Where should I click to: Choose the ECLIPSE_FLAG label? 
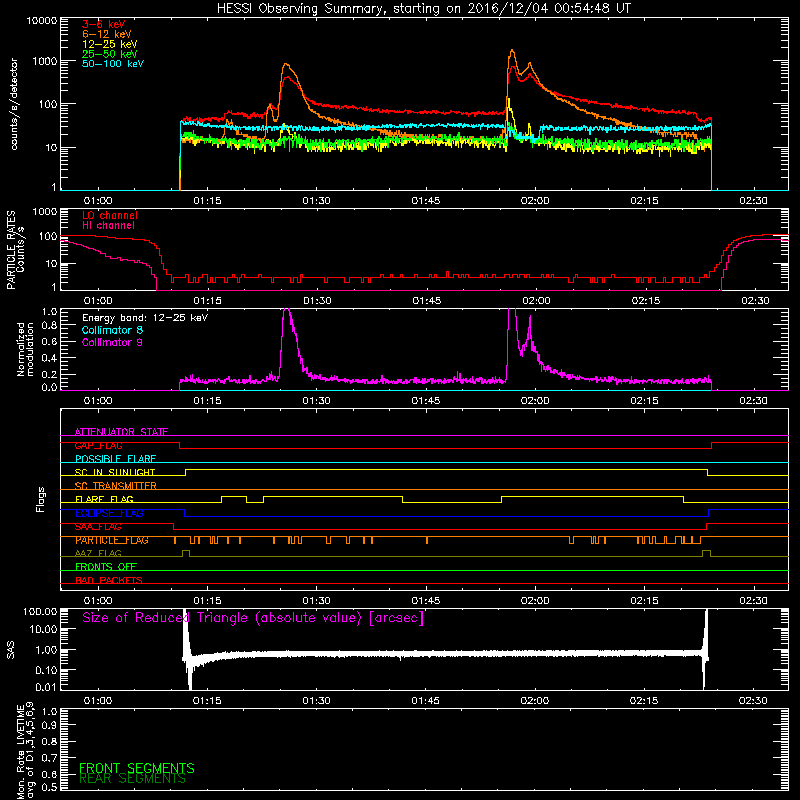[x=109, y=513]
